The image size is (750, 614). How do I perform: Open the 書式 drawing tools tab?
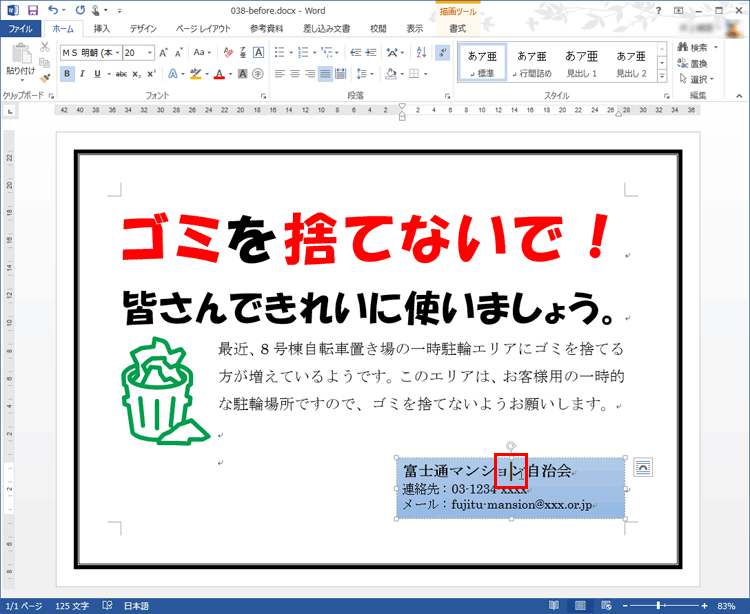pyautogui.click(x=457, y=29)
